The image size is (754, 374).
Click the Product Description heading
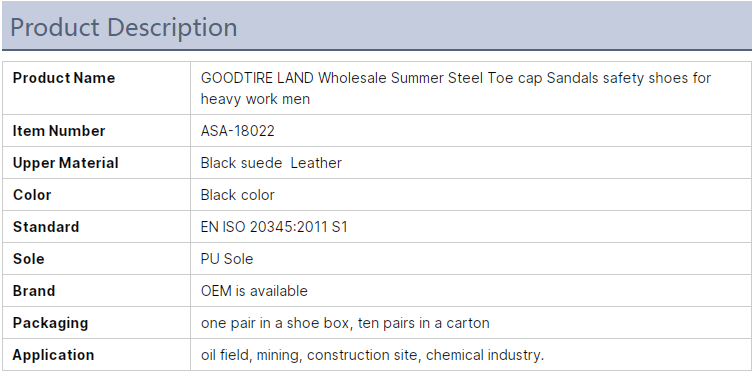124,27
